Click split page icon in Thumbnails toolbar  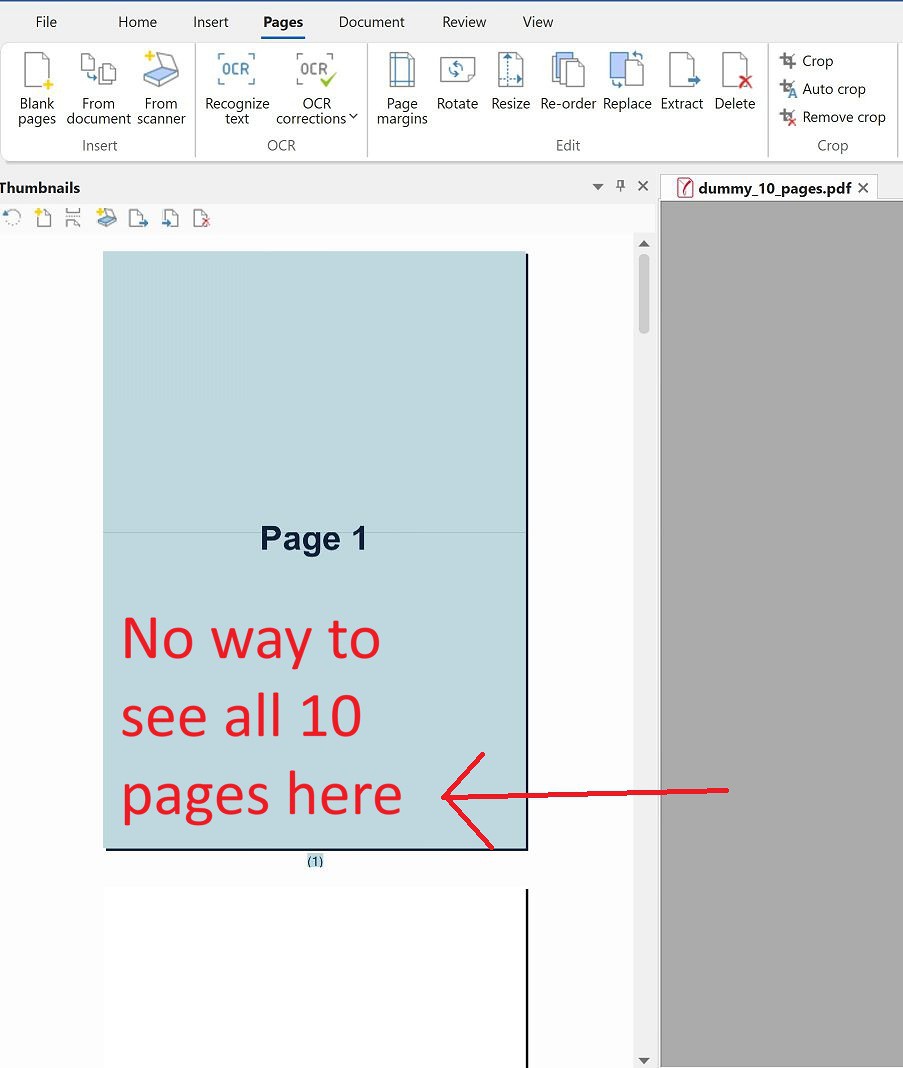73,218
